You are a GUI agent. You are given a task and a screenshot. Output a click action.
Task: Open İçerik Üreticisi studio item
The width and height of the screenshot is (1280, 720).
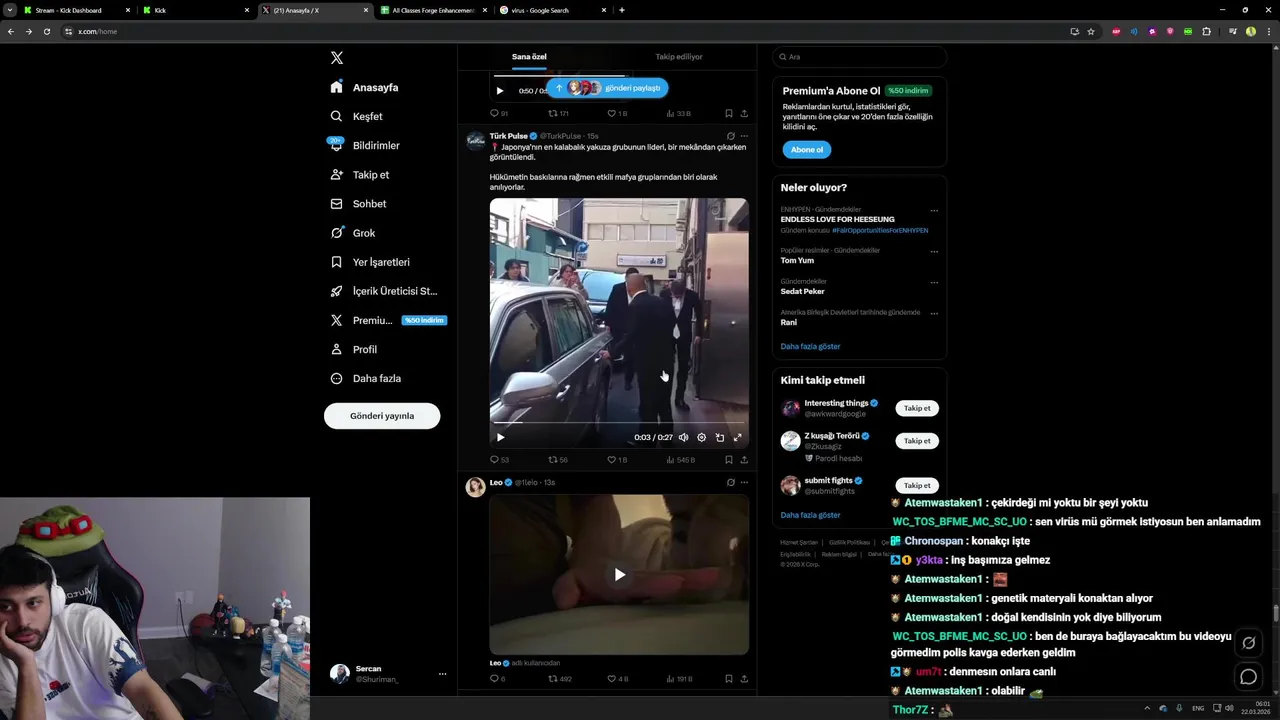click(384, 291)
